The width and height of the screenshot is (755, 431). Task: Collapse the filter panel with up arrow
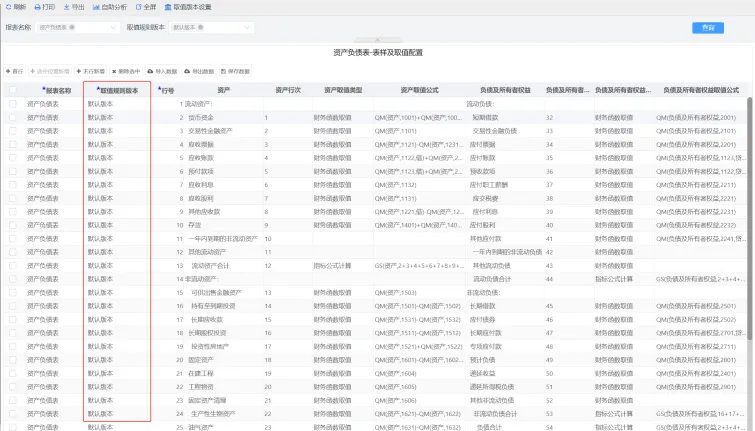coord(378,40)
